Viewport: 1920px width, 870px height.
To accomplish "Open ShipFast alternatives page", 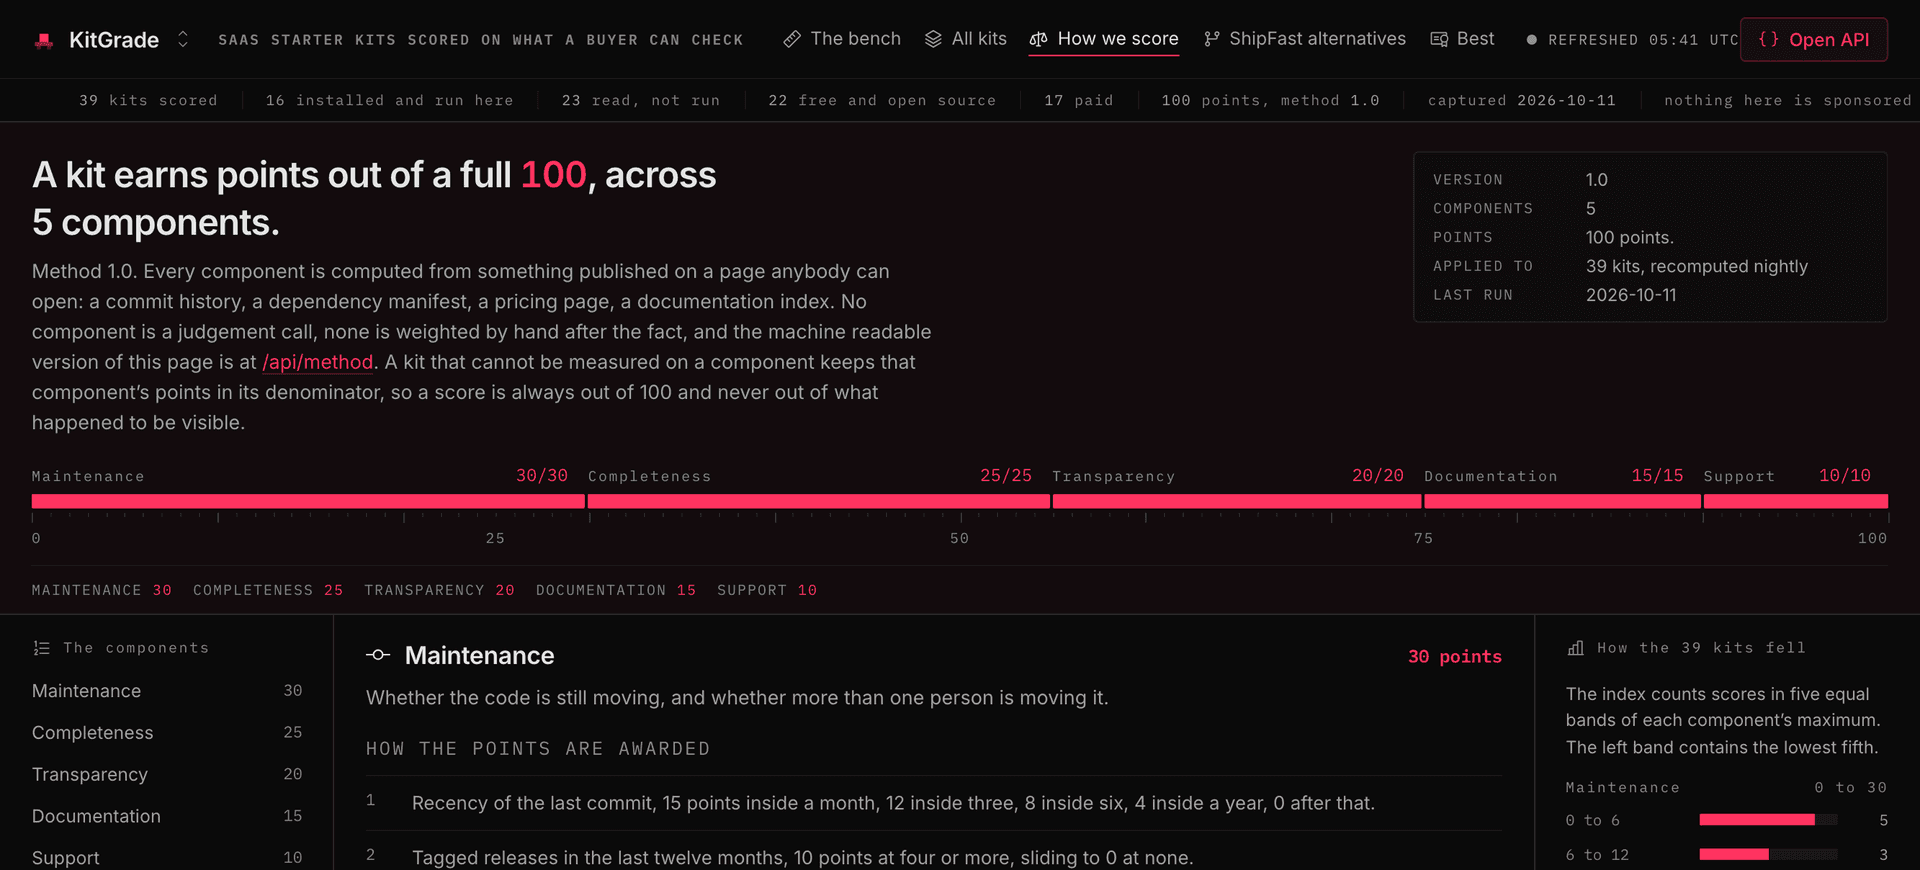I will 1304,39.
